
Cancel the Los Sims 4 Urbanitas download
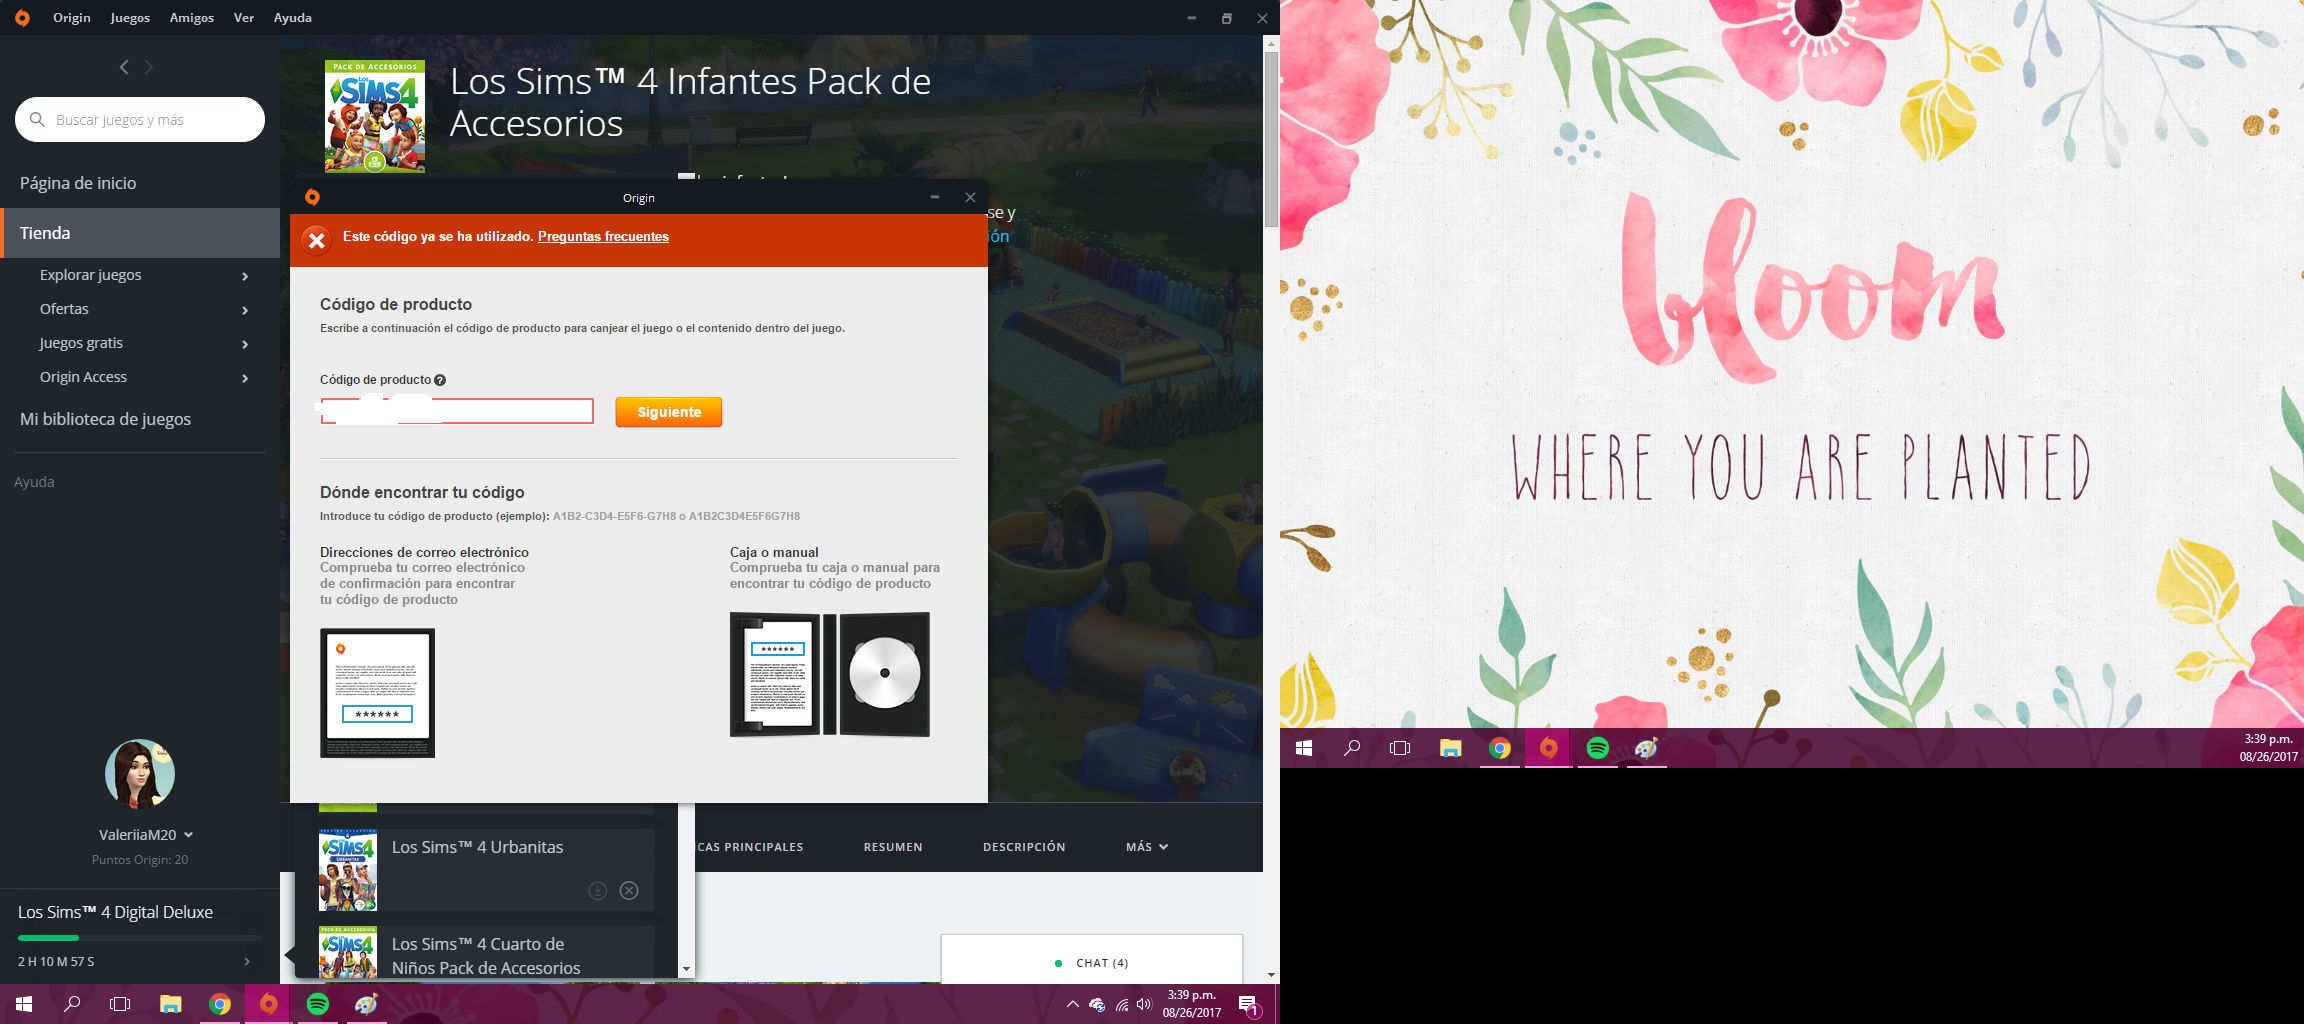629,891
